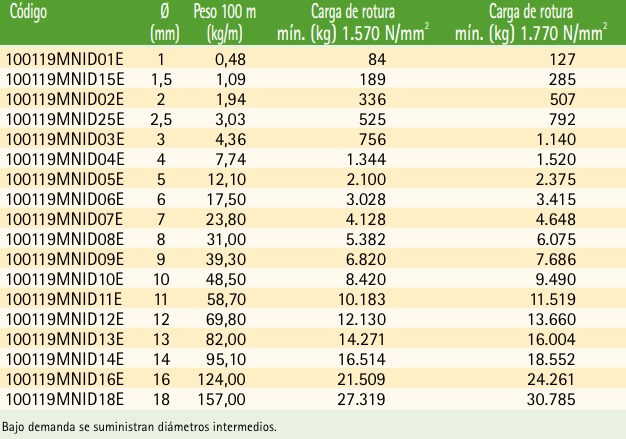Select the footnote about diámetros intermedios

coord(139,427)
